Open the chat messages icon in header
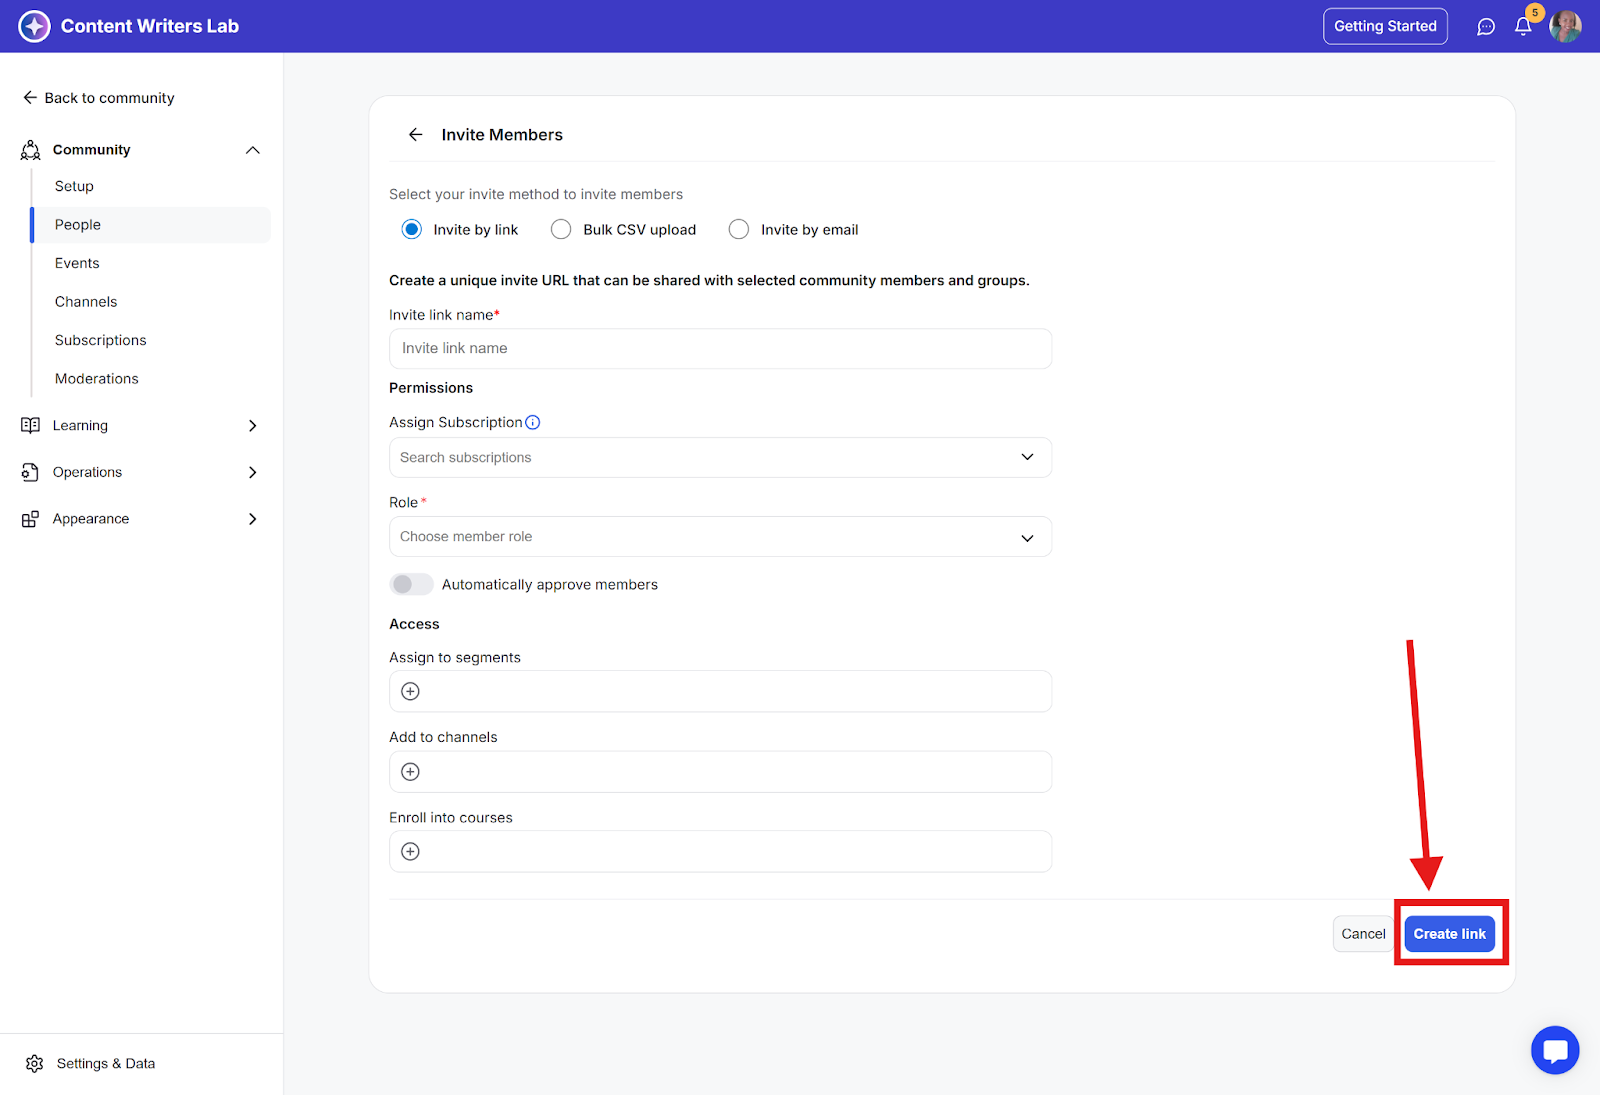1600x1095 pixels. pos(1486,27)
